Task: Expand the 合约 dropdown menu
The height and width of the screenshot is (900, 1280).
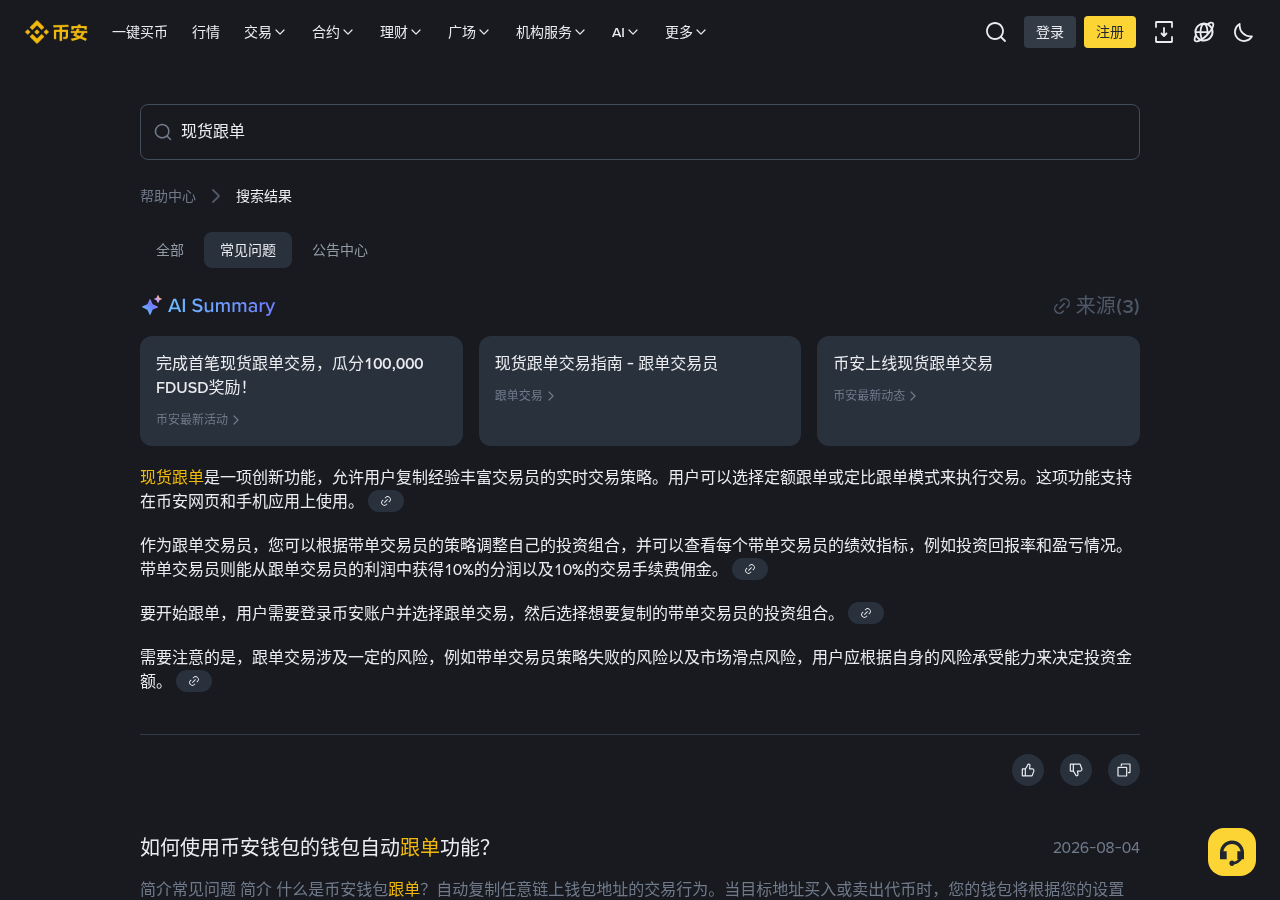Action: [333, 32]
